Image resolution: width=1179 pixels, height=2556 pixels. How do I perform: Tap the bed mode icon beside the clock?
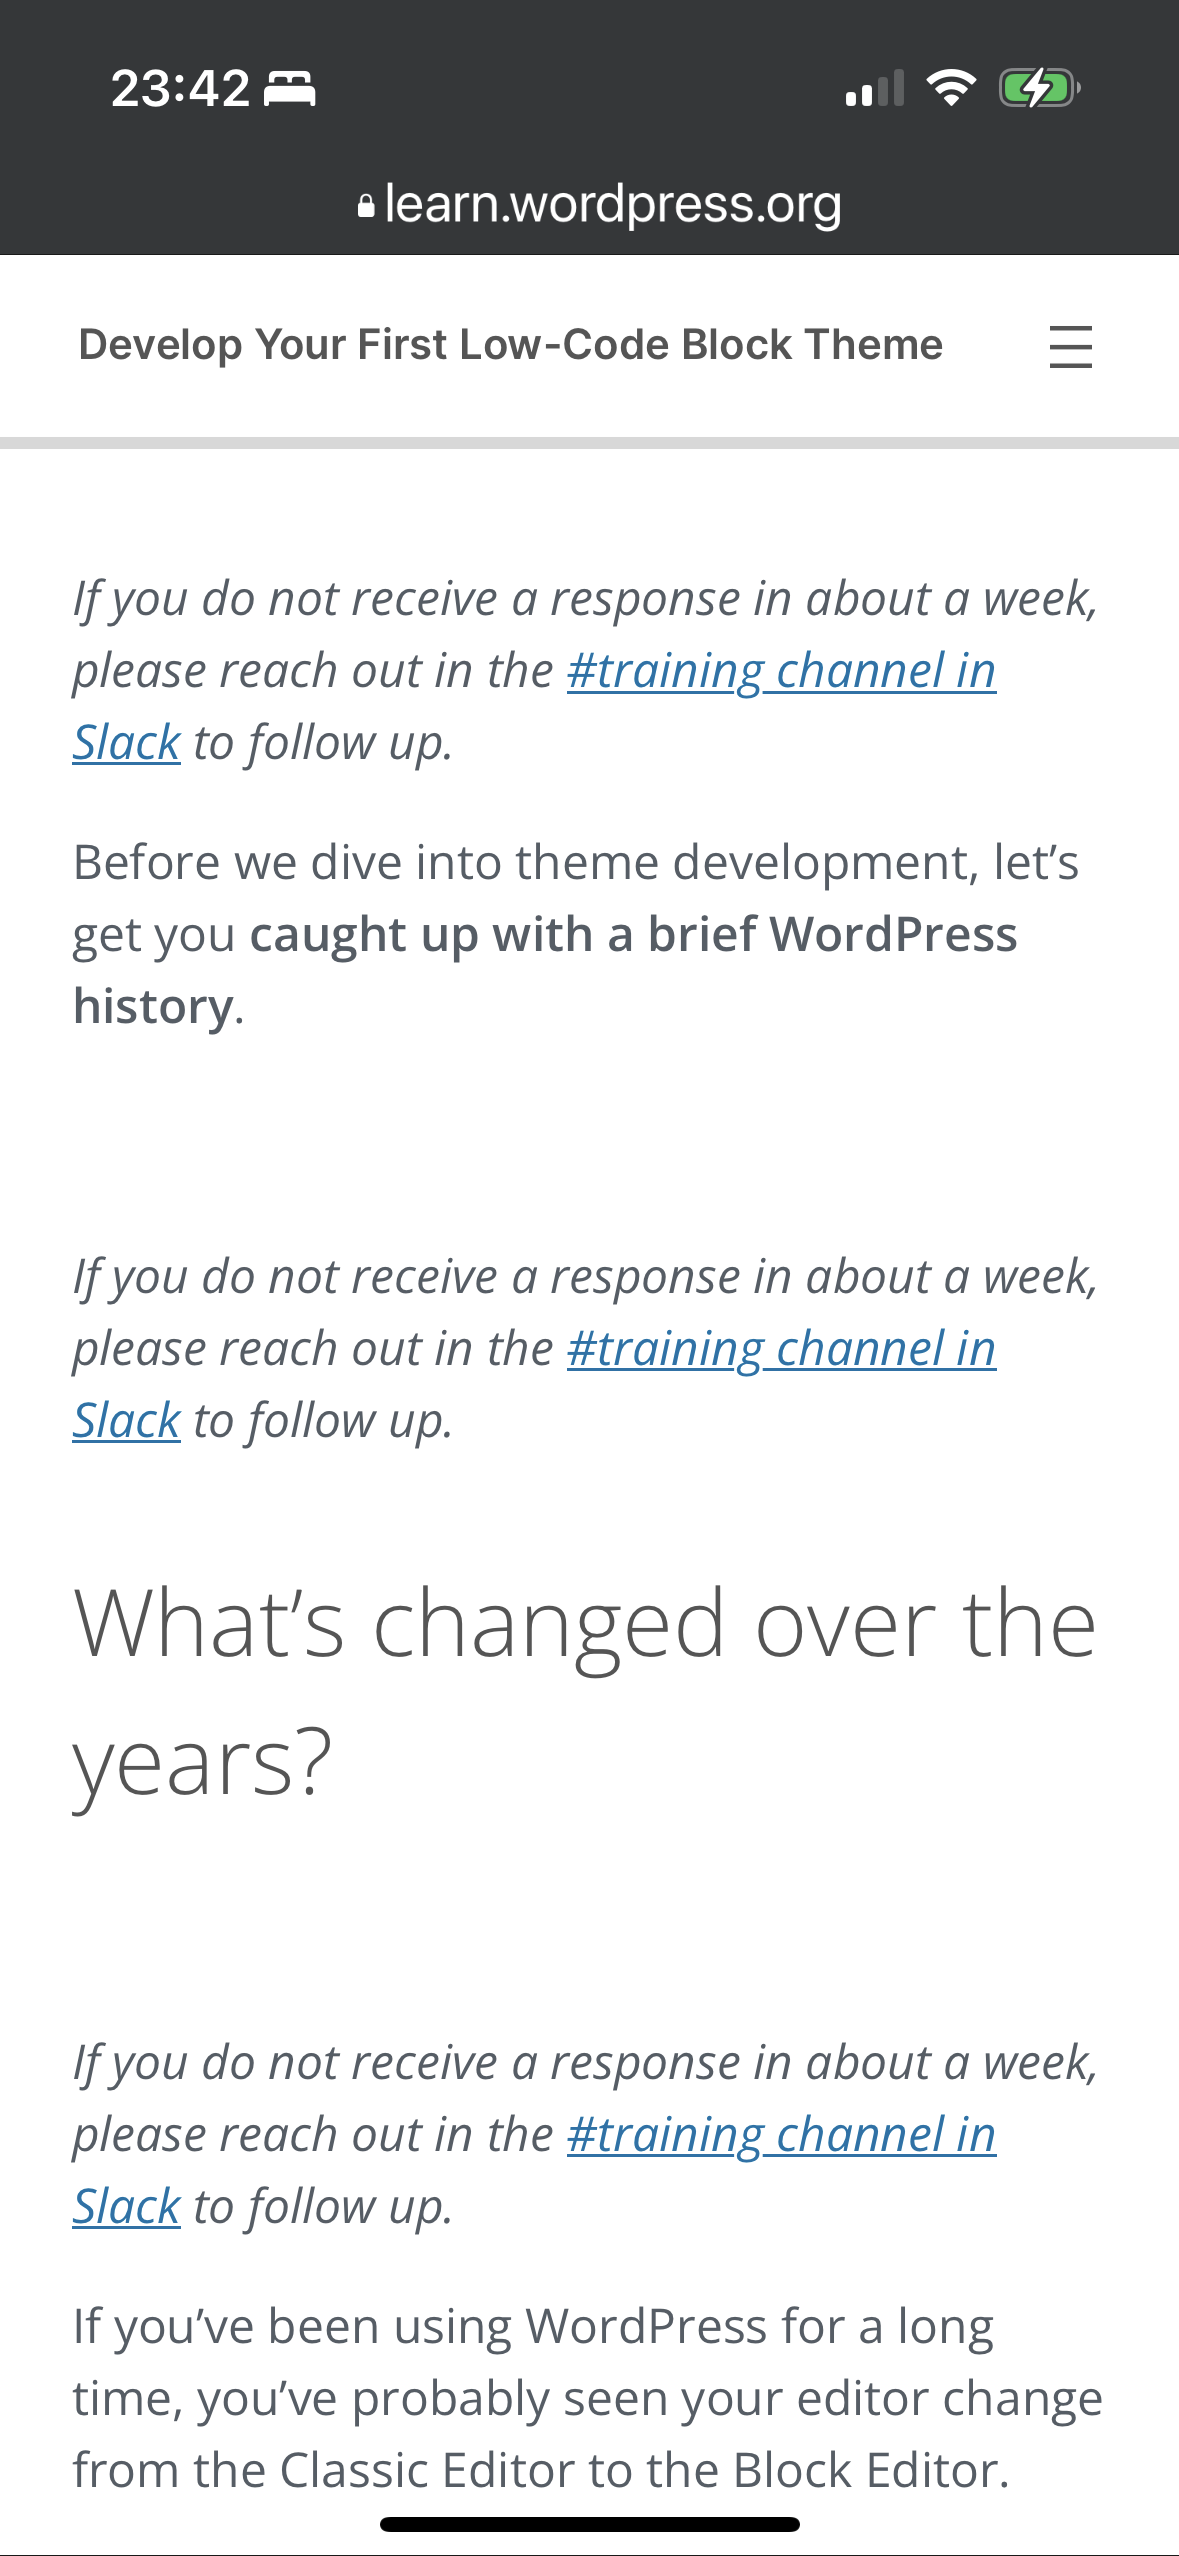coord(290,90)
